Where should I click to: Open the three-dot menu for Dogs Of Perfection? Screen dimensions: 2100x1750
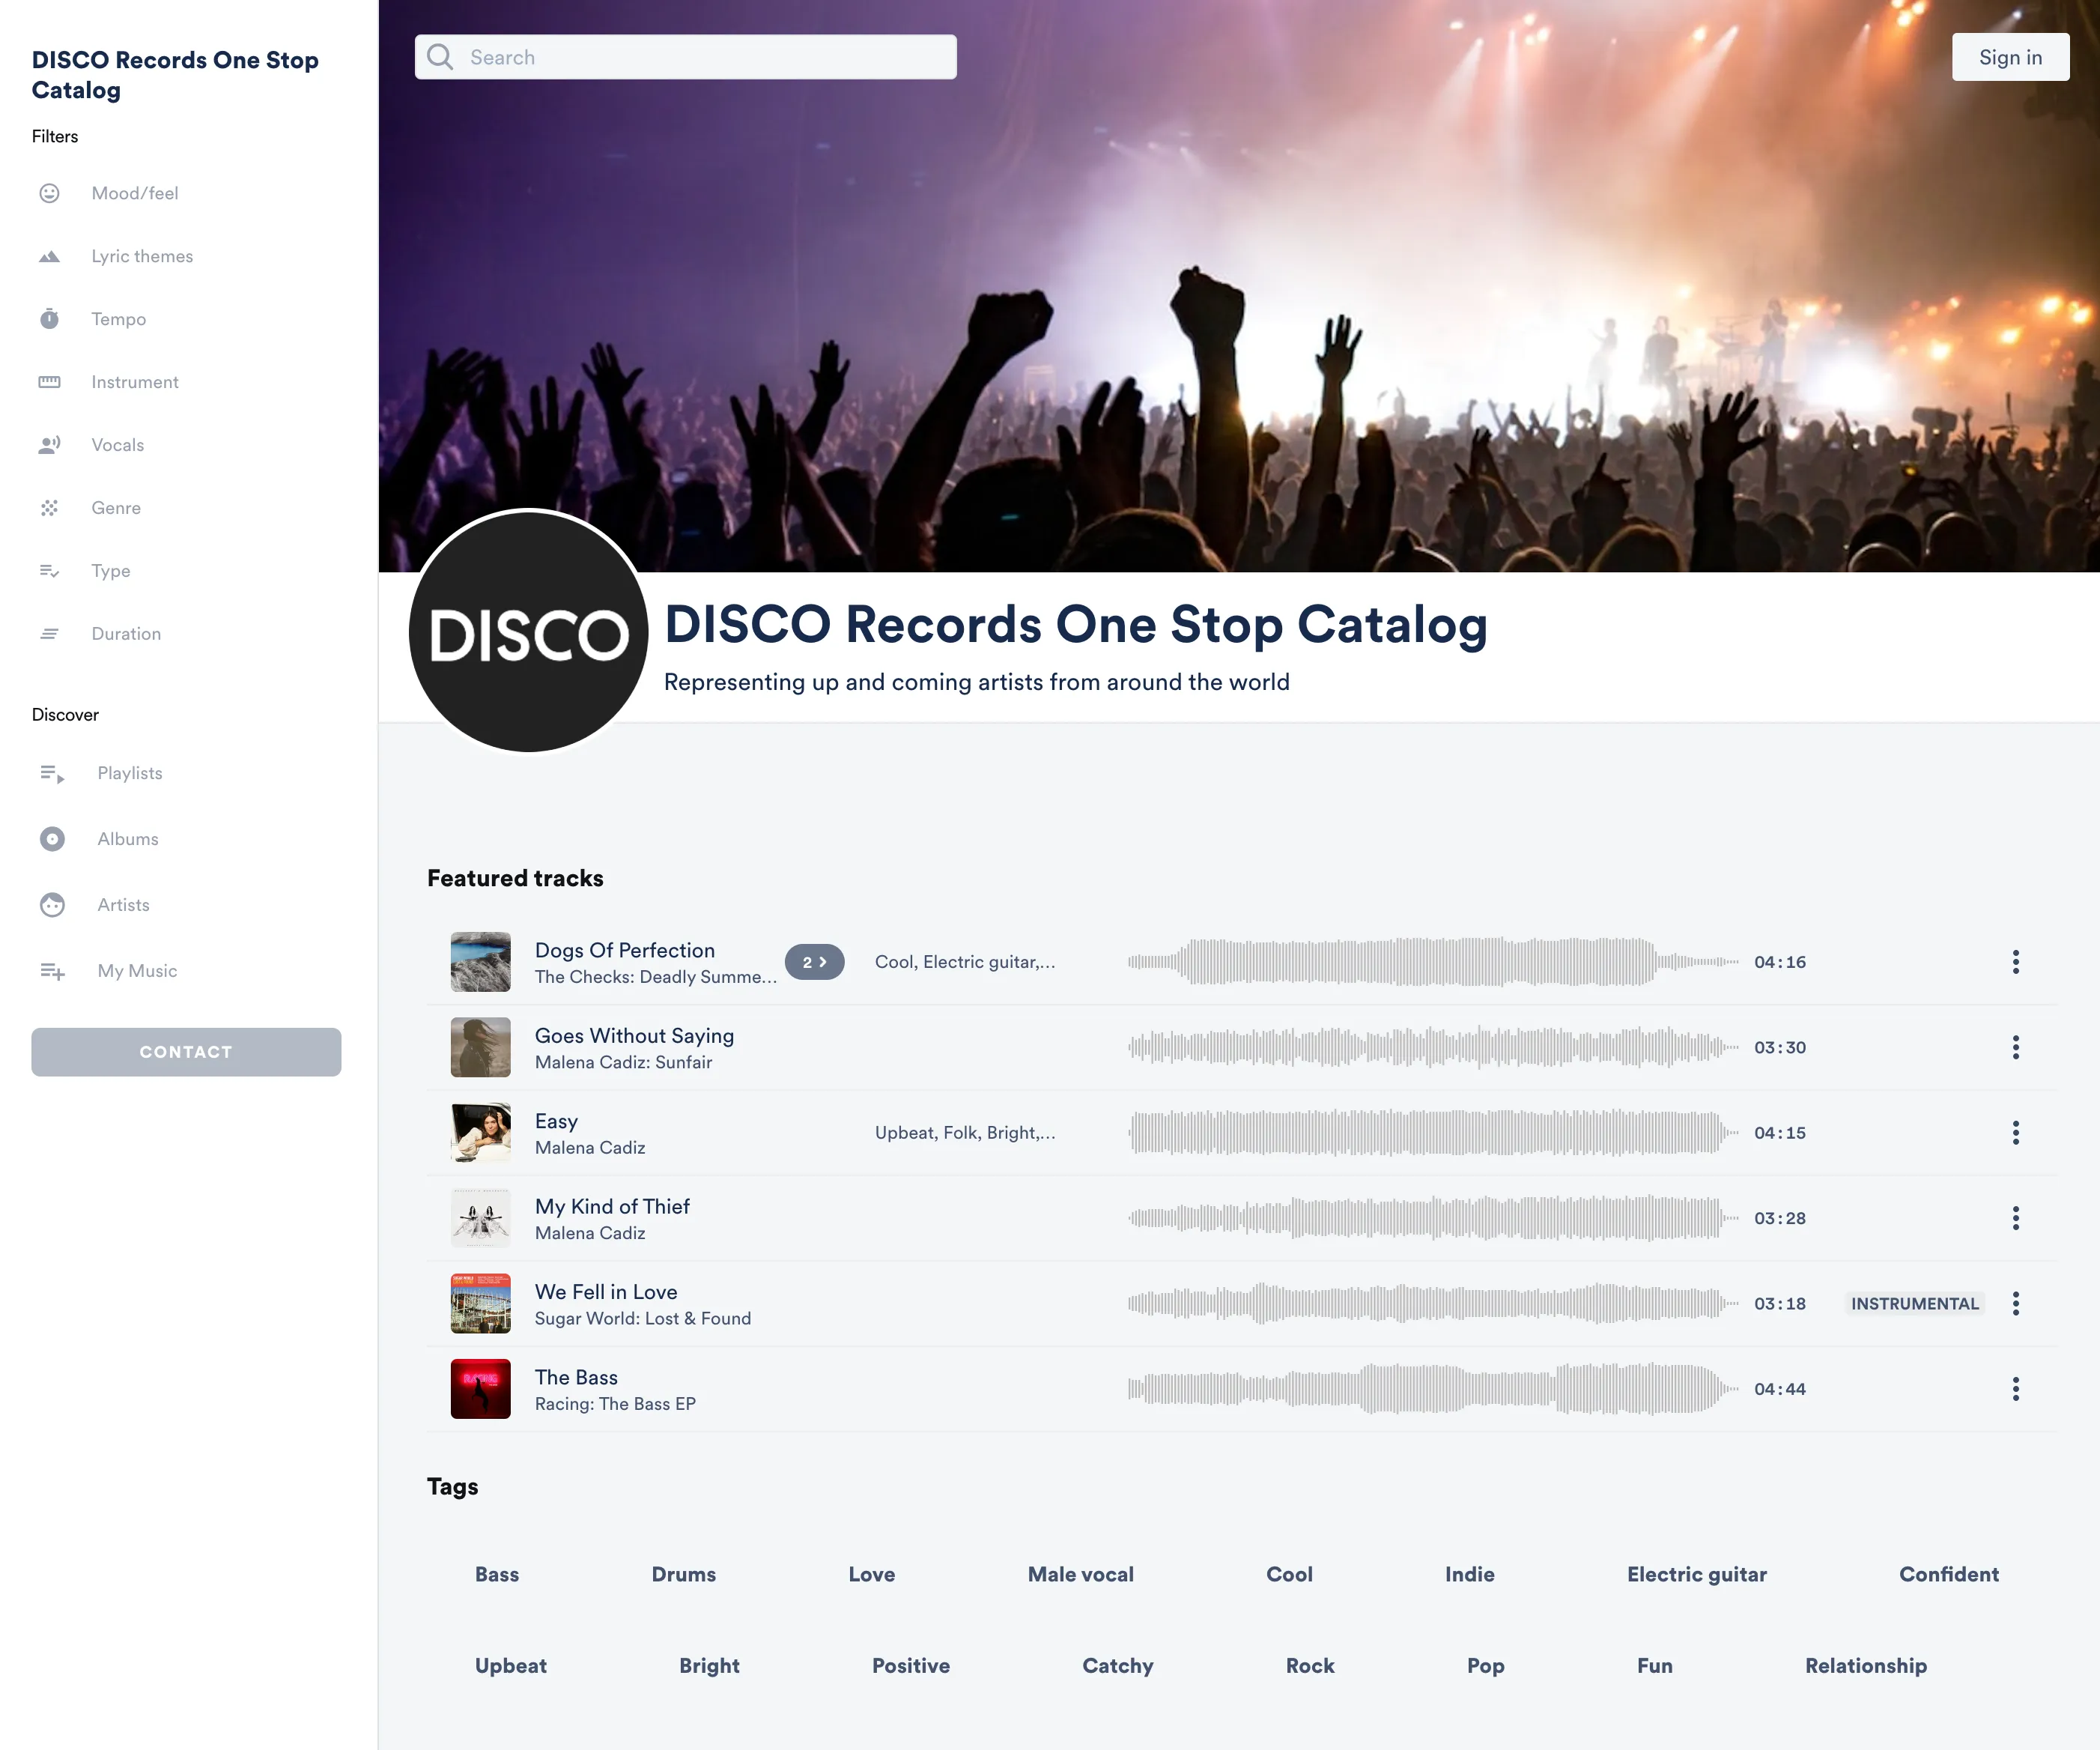pos(2016,961)
